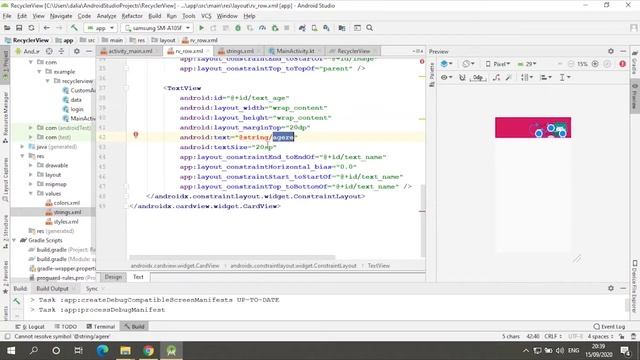Click the Clear constraints icon in Preview

[496, 77]
